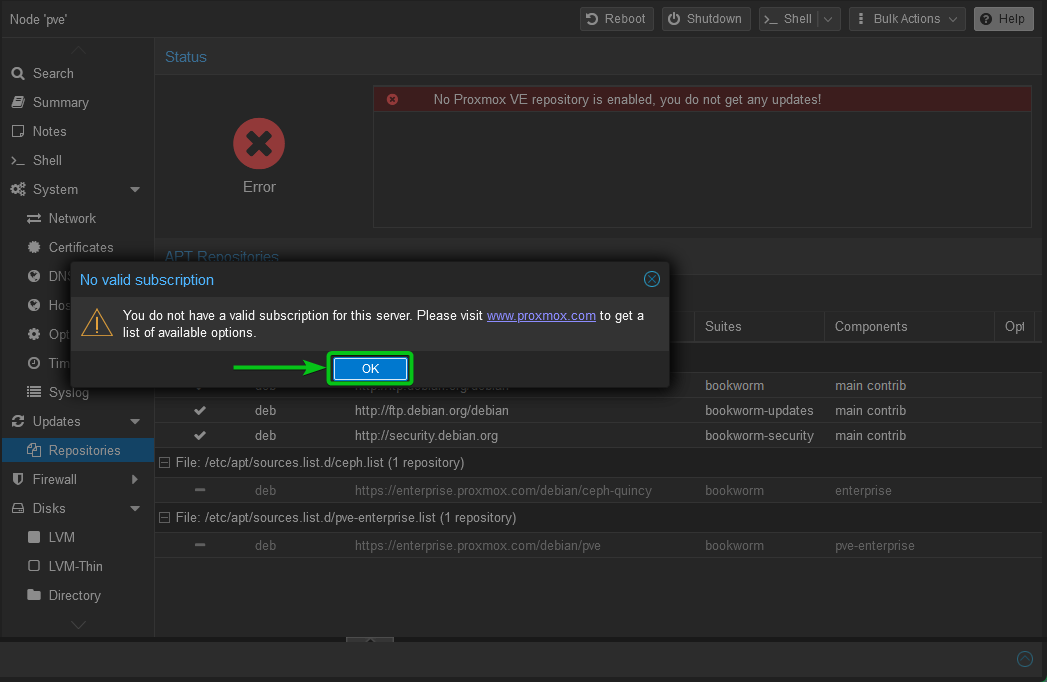Image resolution: width=1047 pixels, height=682 pixels.
Task: Open the www.proxmox.com link
Action: 541,315
